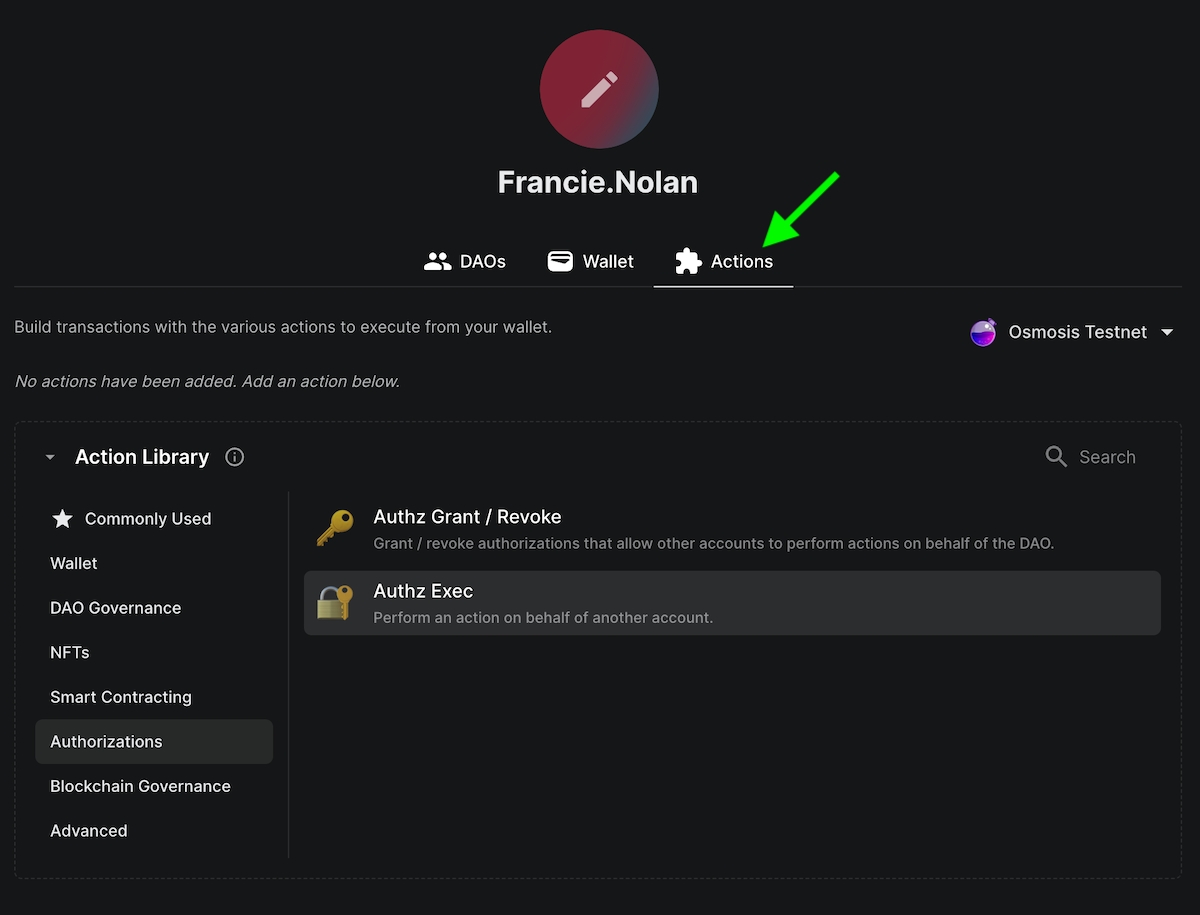The width and height of the screenshot is (1200, 915).
Task: Click the pencil edit profile avatar
Action: click(x=599, y=90)
